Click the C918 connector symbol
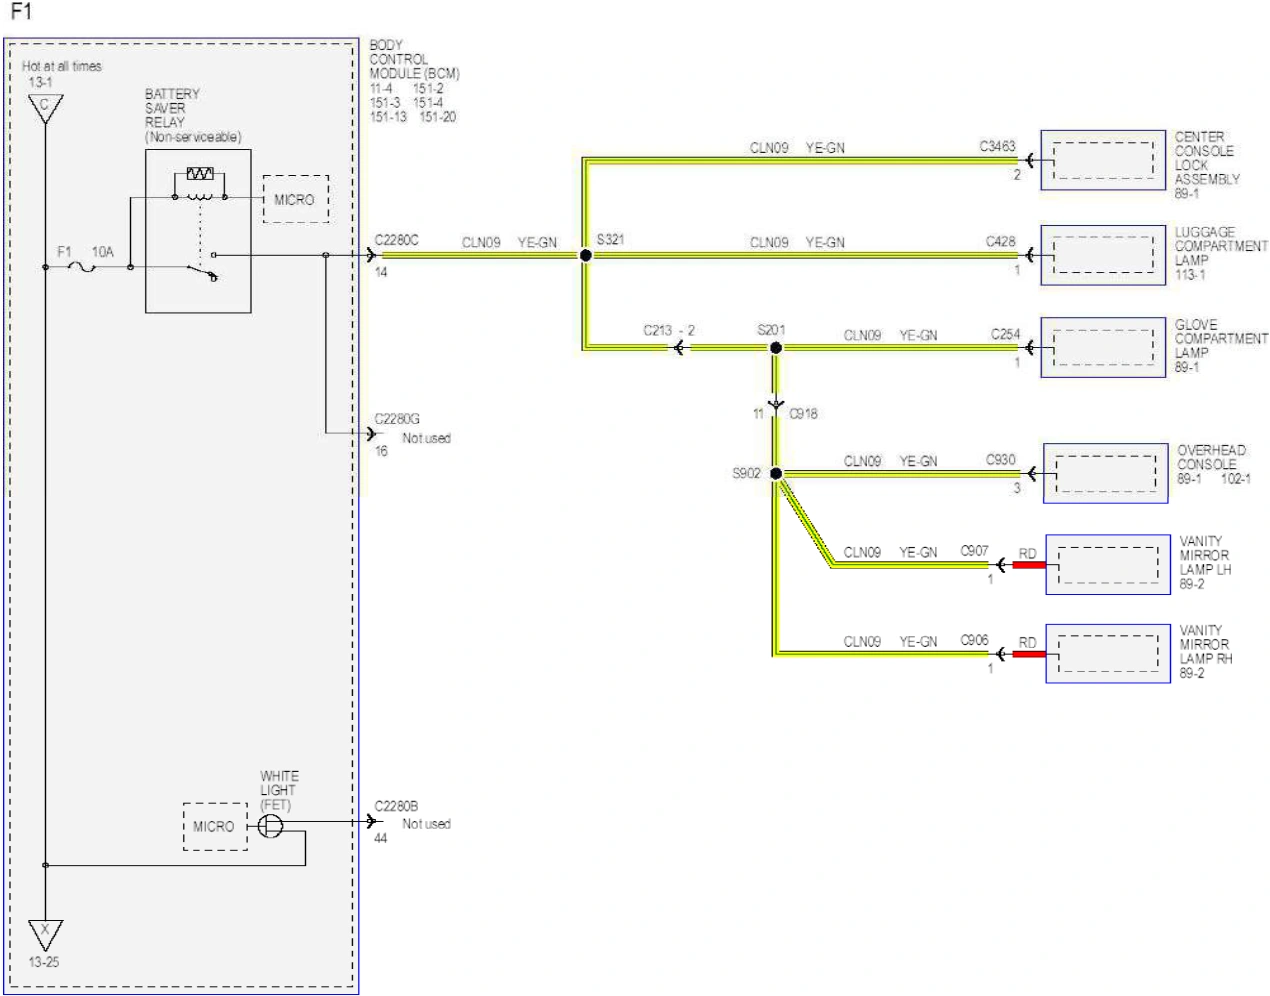The width and height of the screenshot is (1270, 996). pos(775,405)
